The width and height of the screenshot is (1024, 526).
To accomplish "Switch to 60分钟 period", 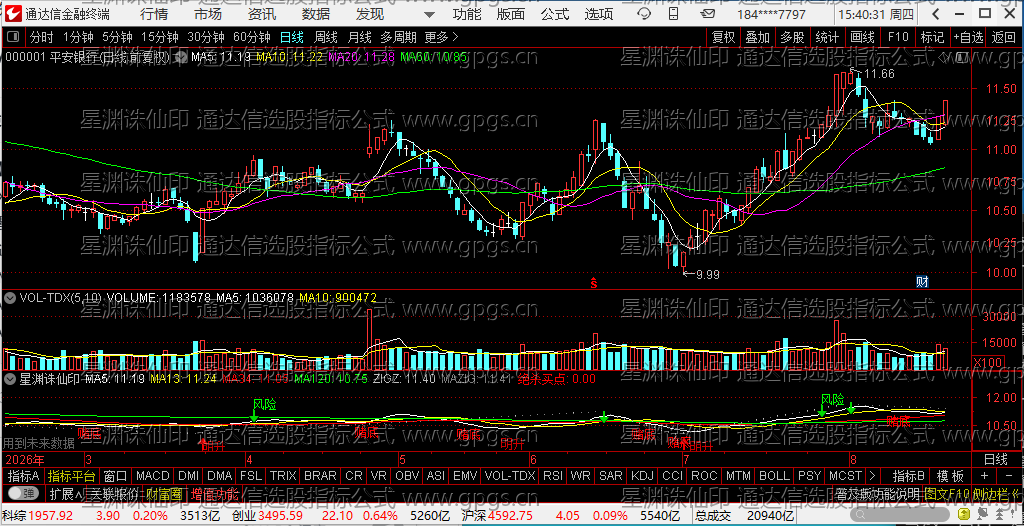I will pyautogui.click(x=252, y=38).
